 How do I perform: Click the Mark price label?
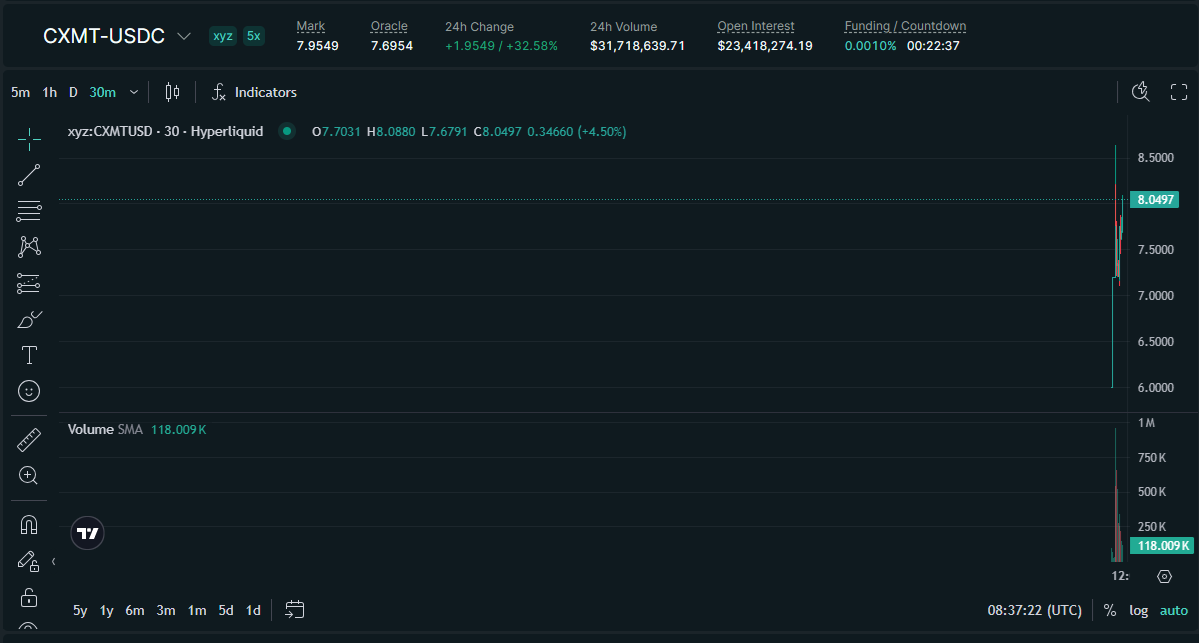point(310,26)
